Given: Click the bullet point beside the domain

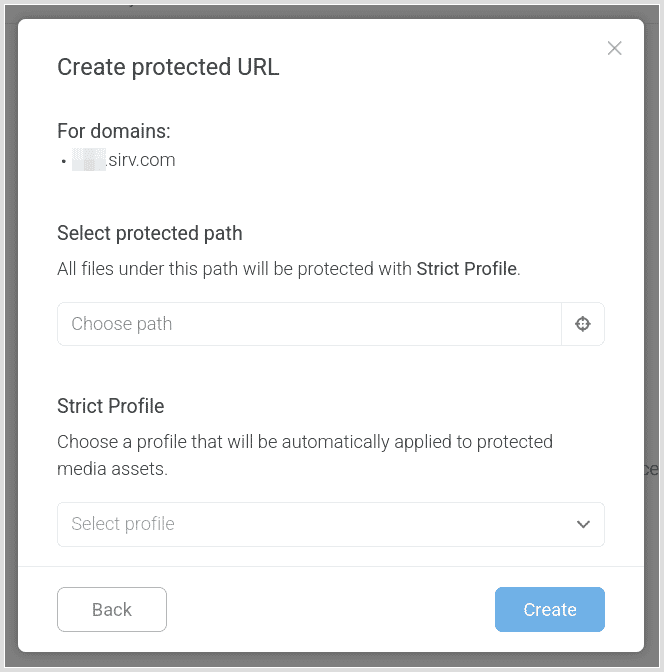Looking at the screenshot, I should pos(63,162).
